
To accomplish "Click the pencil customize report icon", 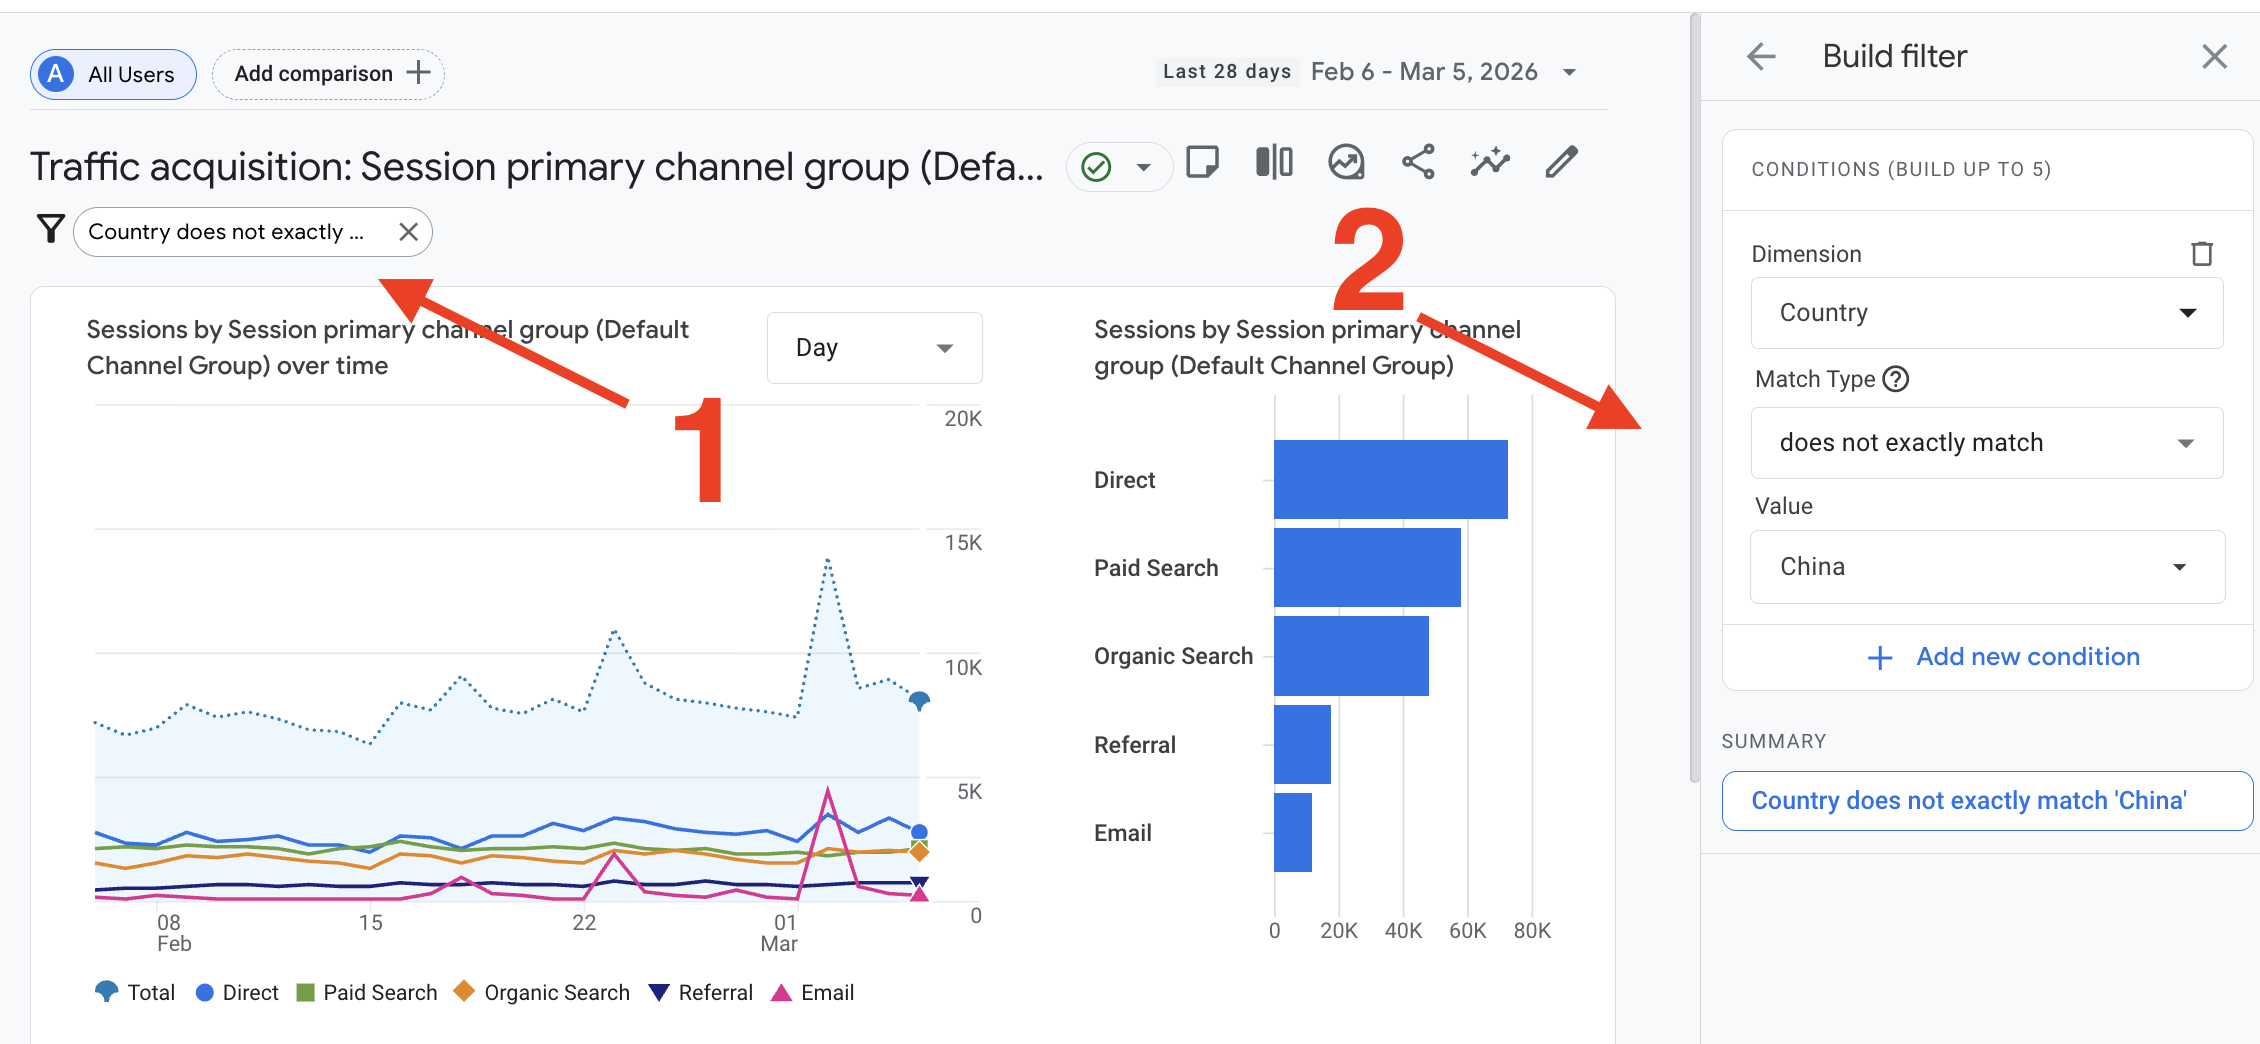I will click(1561, 162).
